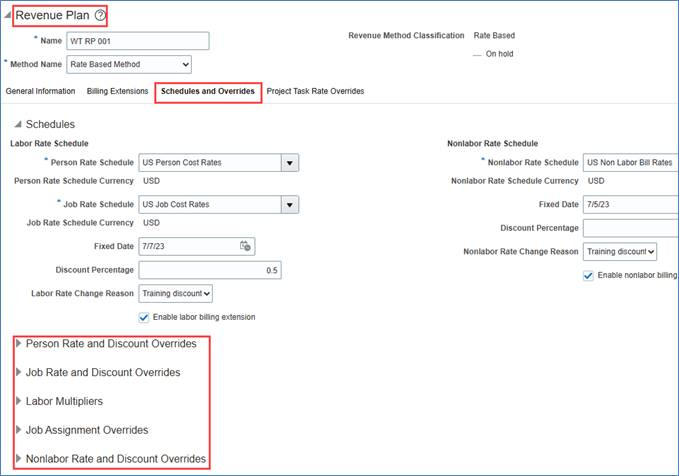Click the Labor Rate Schedule heading

(x=49, y=143)
